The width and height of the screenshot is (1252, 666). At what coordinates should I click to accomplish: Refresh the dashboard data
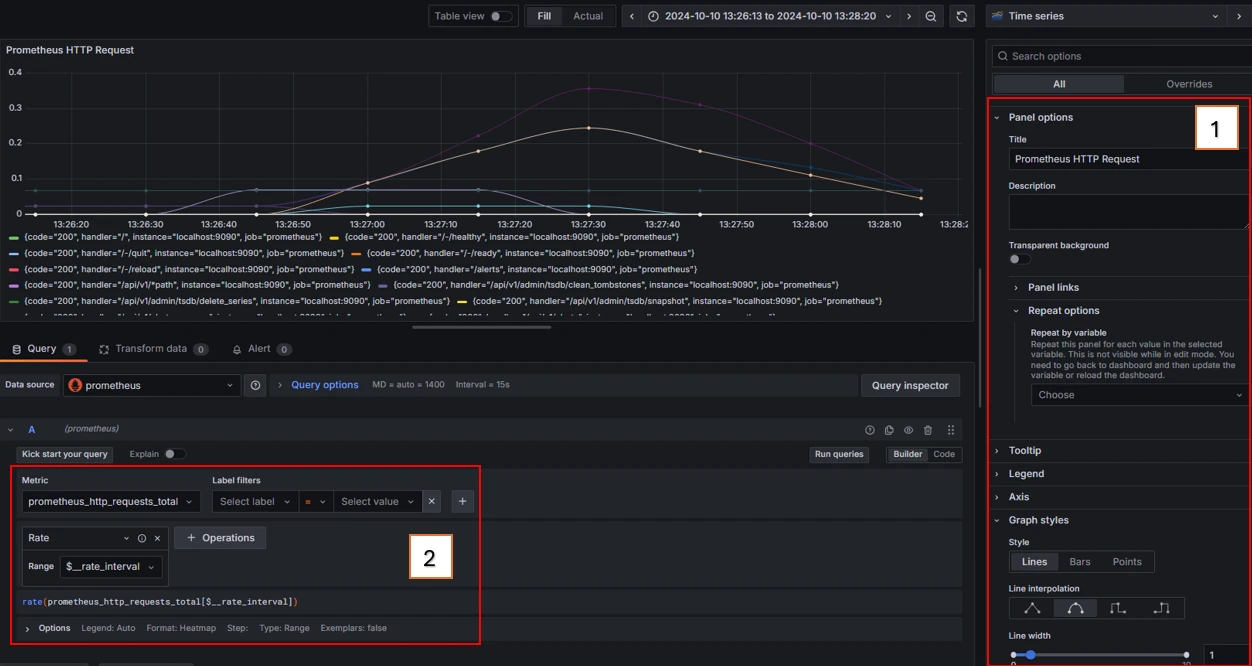959,16
